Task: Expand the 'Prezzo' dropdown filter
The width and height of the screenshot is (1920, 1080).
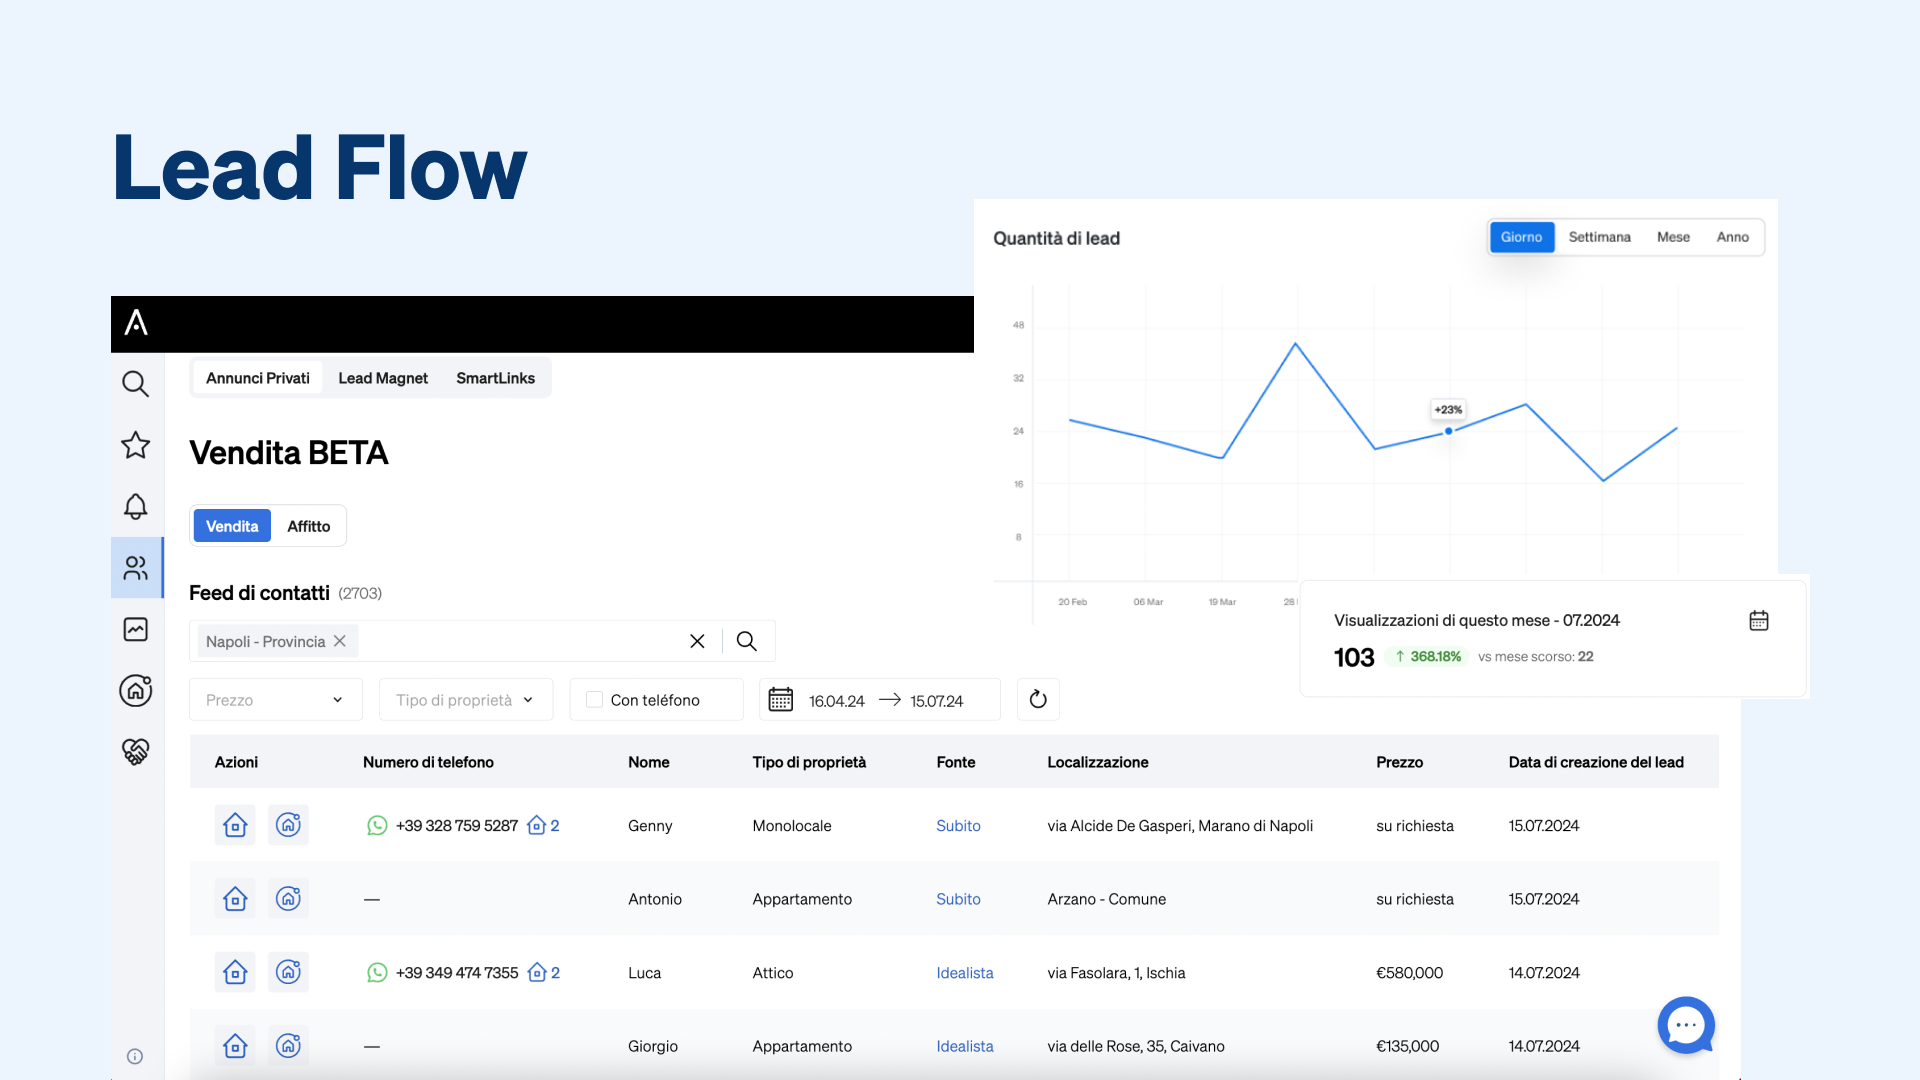Action: click(x=272, y=699)
